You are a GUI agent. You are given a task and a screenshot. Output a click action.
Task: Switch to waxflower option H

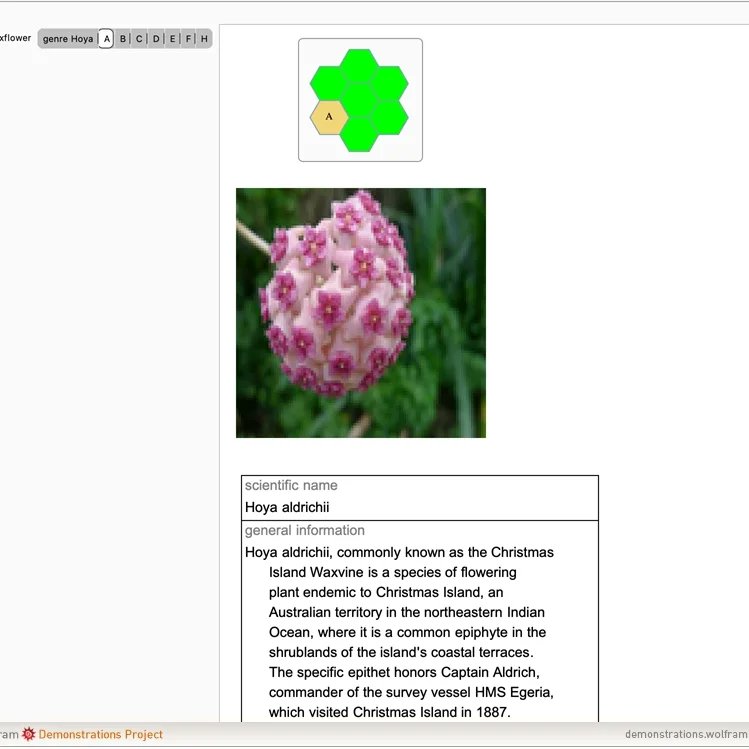(204, 39)
